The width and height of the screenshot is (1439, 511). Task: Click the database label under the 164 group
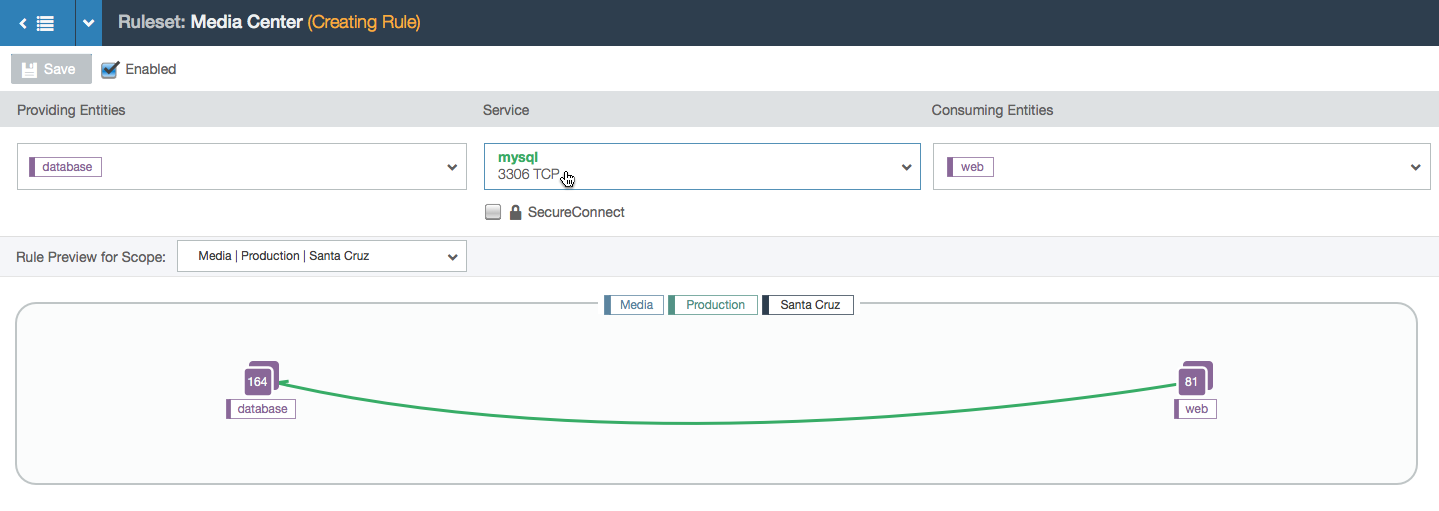pos(261,409)
